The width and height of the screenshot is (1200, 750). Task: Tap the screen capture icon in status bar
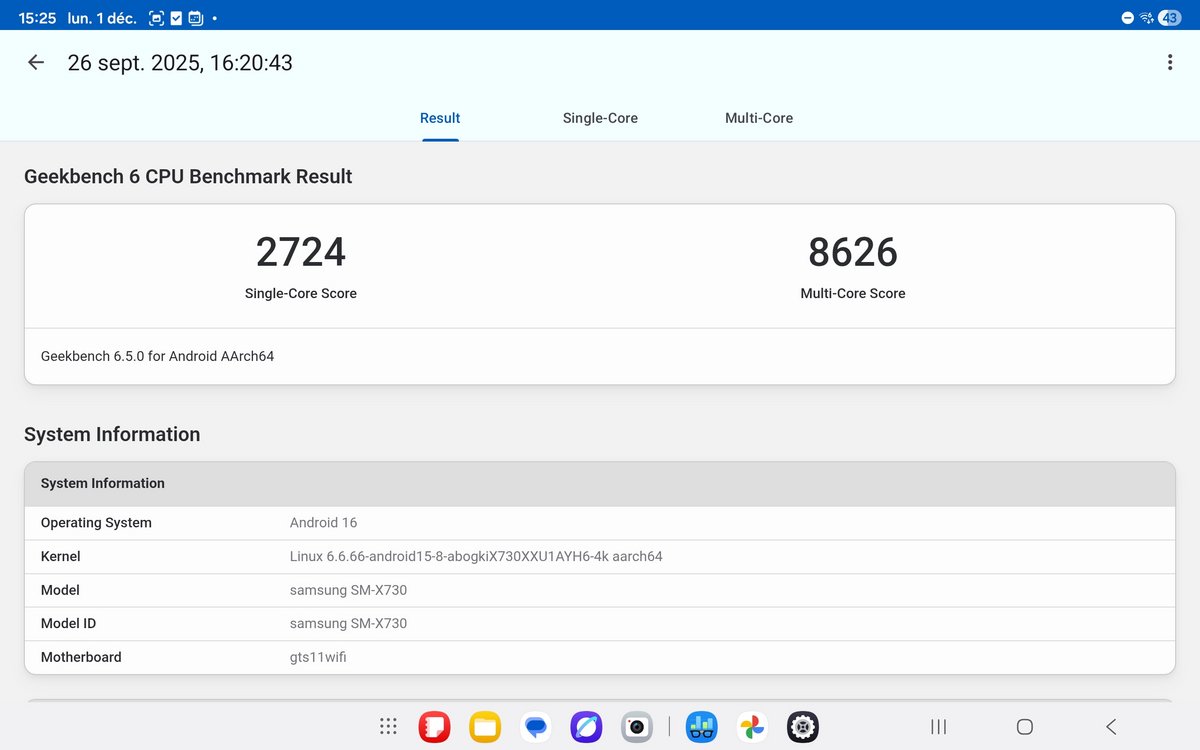coord(156,17)
